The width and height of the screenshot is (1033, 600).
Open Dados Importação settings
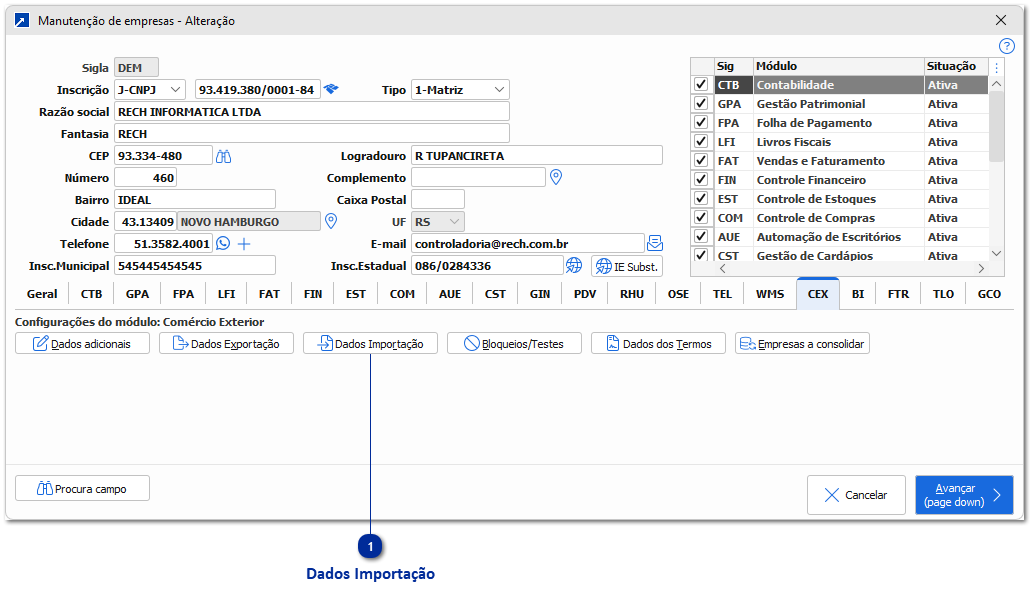point(370,344)
